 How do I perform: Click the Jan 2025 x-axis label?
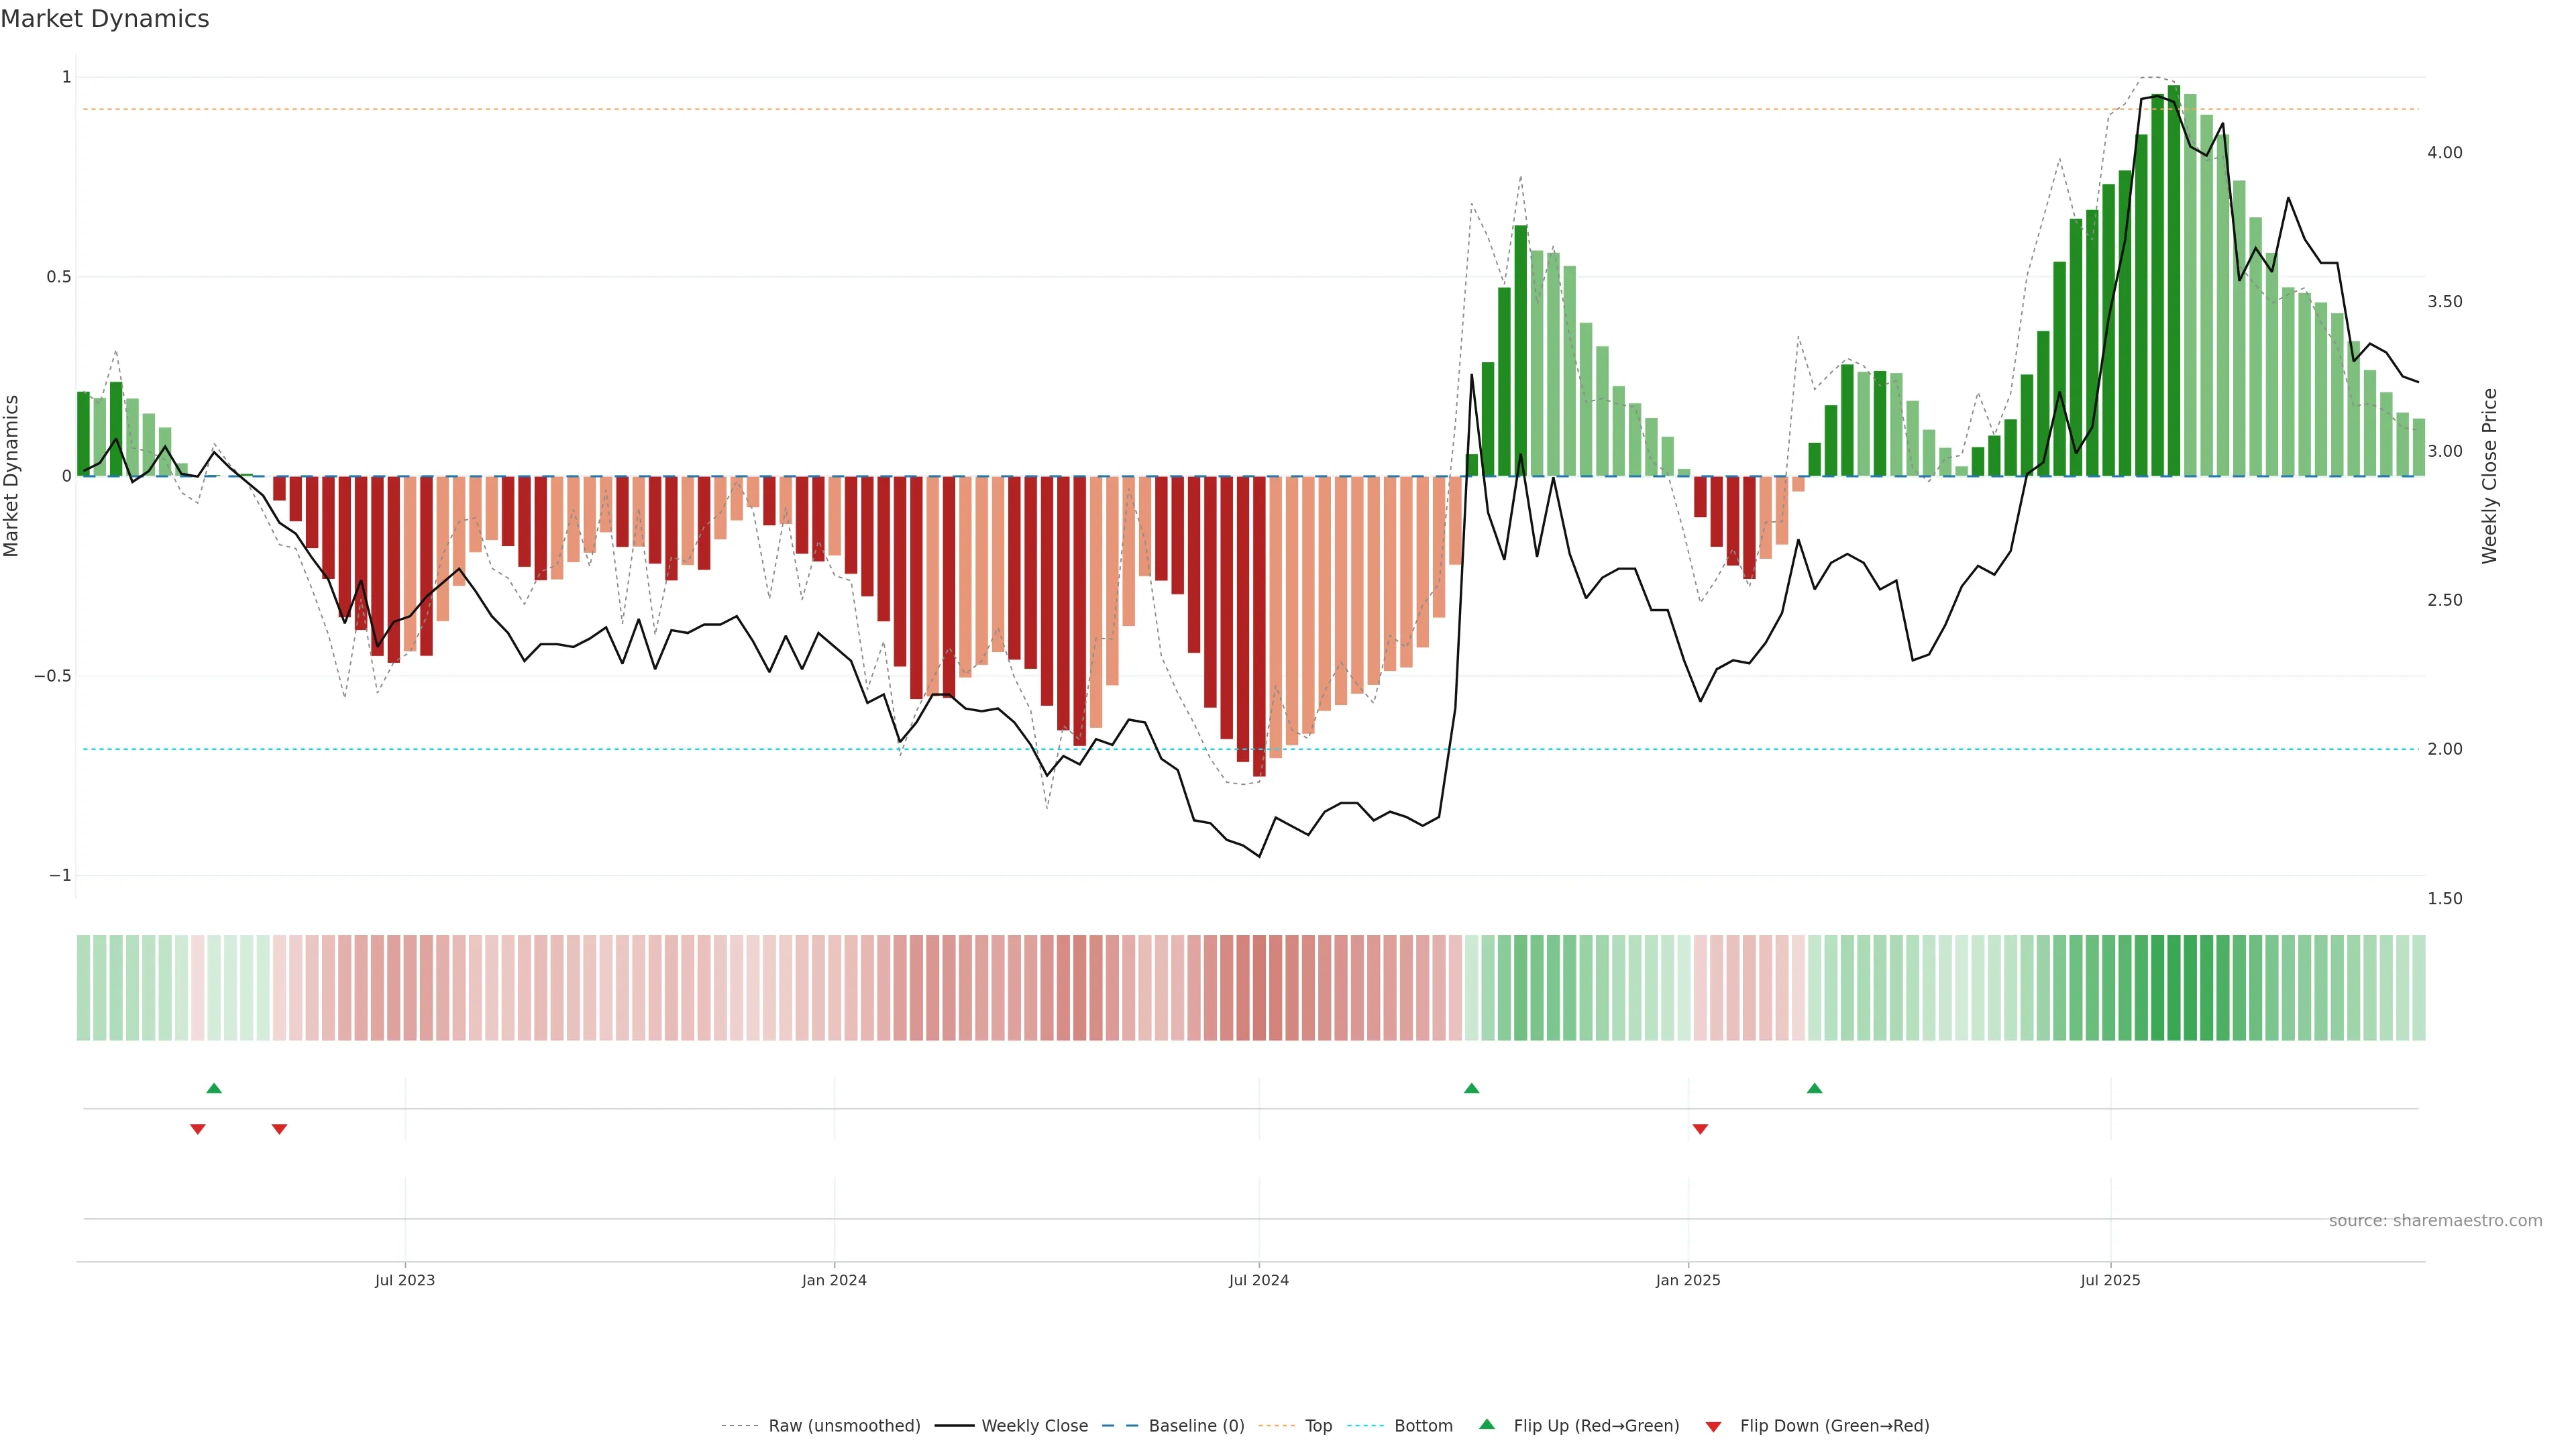point(1688,1280)
